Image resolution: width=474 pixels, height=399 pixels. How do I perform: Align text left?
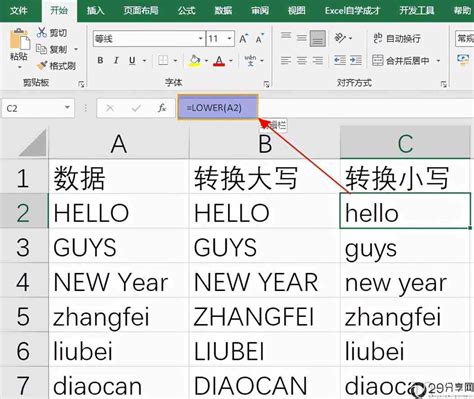(286, 60)
